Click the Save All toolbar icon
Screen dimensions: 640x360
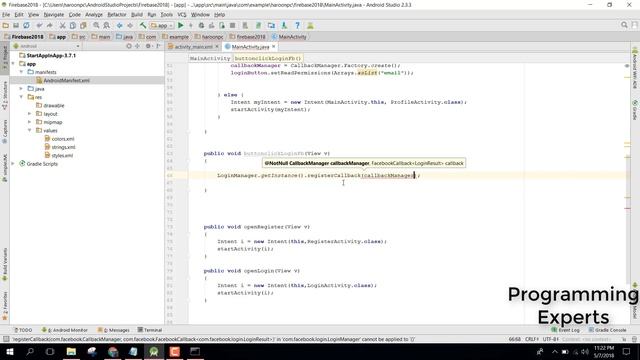coord(16,25)
